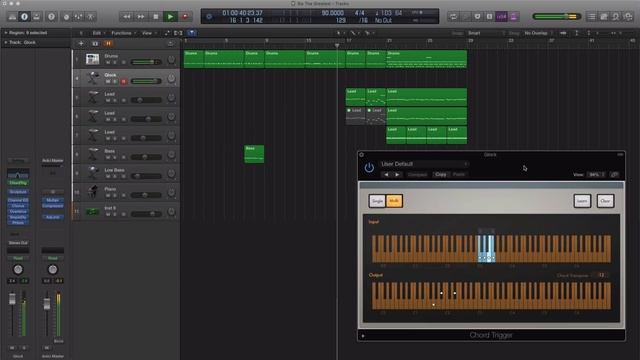This screenshot has height=360, width=640.
Task: Disable record on the Glock track
Action: pyautogui.click(x=124, y=82)
